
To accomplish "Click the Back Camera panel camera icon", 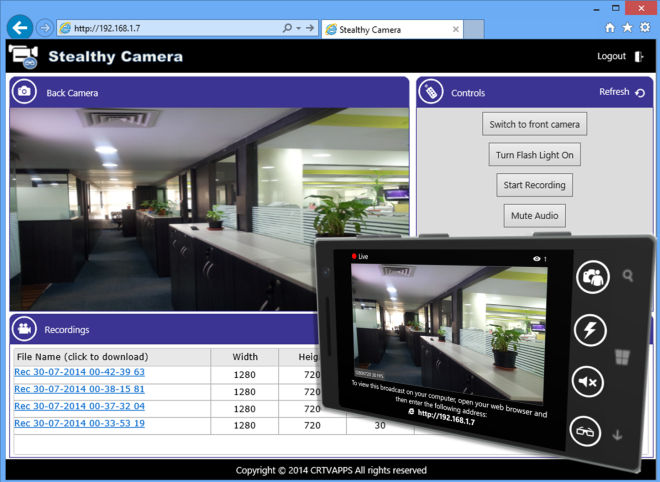I will pos(24,91).
